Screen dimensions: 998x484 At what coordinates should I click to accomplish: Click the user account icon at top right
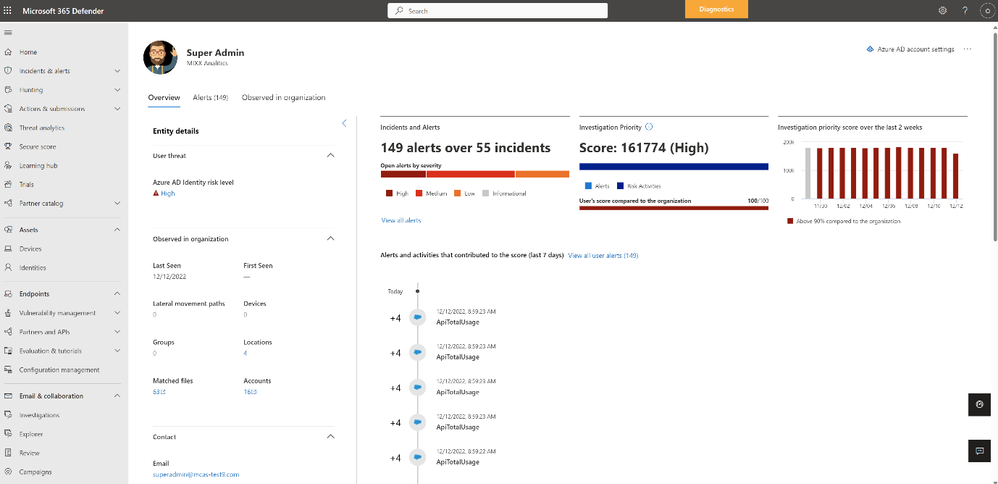click(987, 10)
